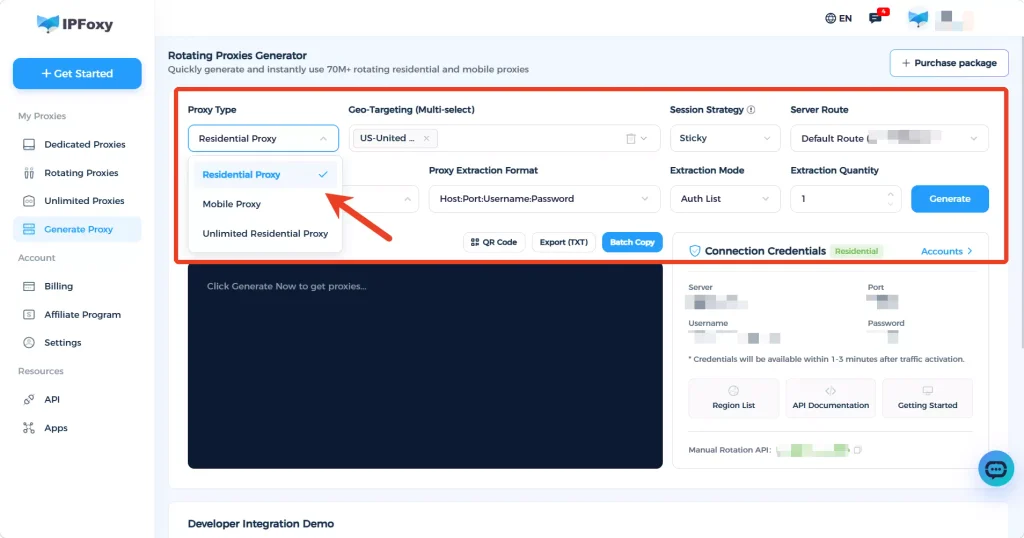
Task: Click the Unlimited Proxies sidebar icon
Action: (x=29, y=201)
